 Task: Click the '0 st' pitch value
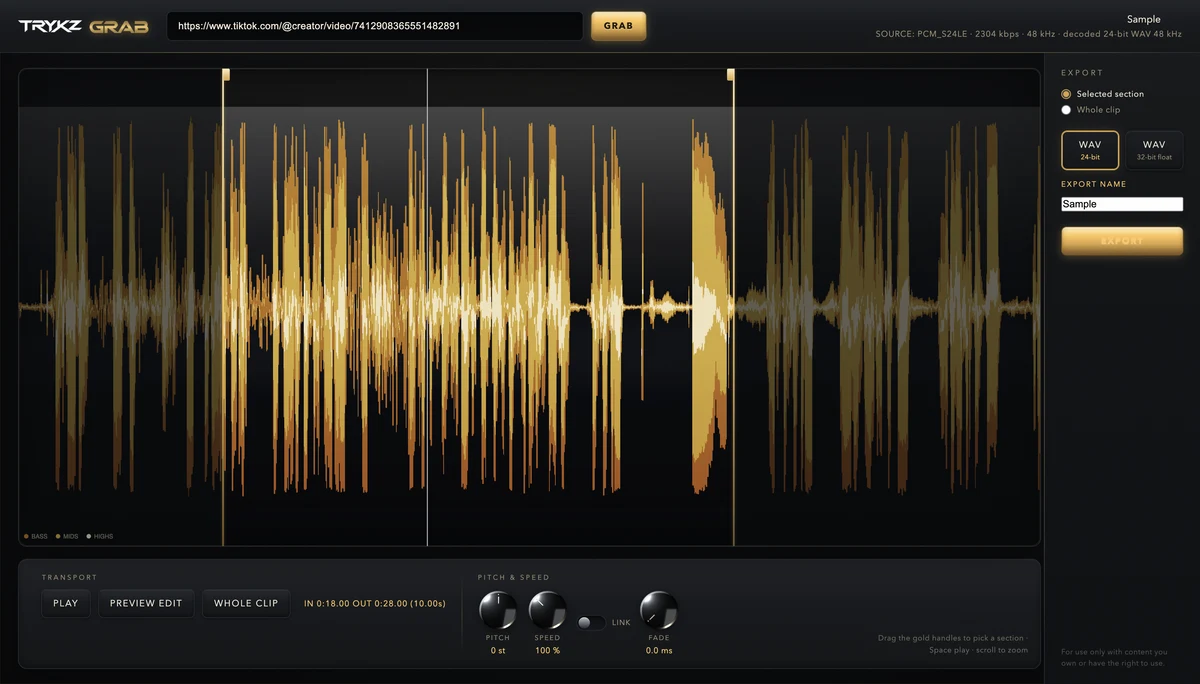pyautogui.click(x=498, y=651)
